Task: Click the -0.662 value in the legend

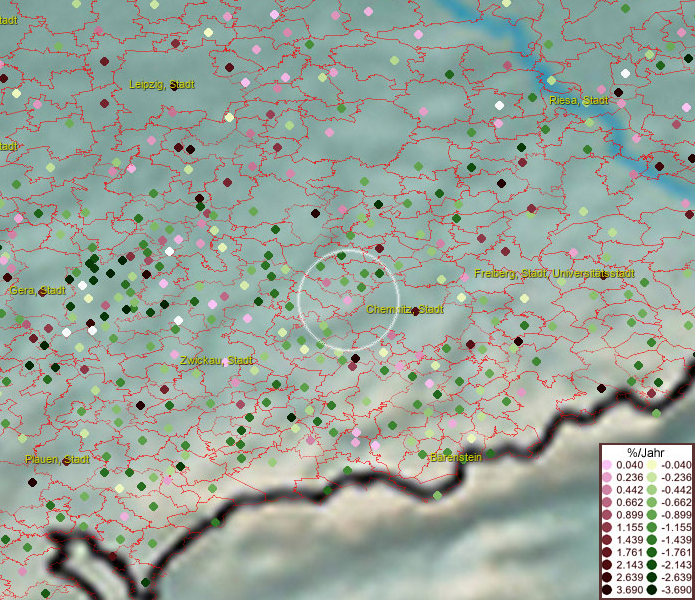Action: pyautogui.click(x=676, y=503)
